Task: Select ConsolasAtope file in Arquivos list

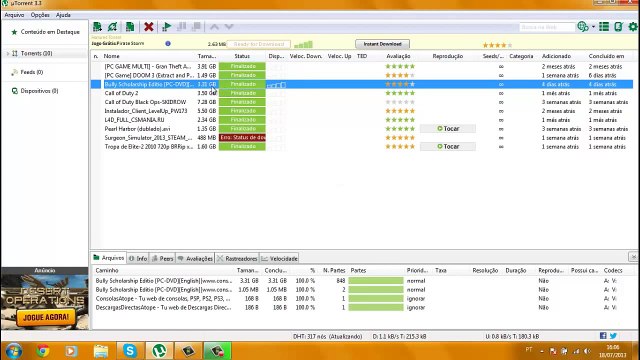Action: [363, 298]
